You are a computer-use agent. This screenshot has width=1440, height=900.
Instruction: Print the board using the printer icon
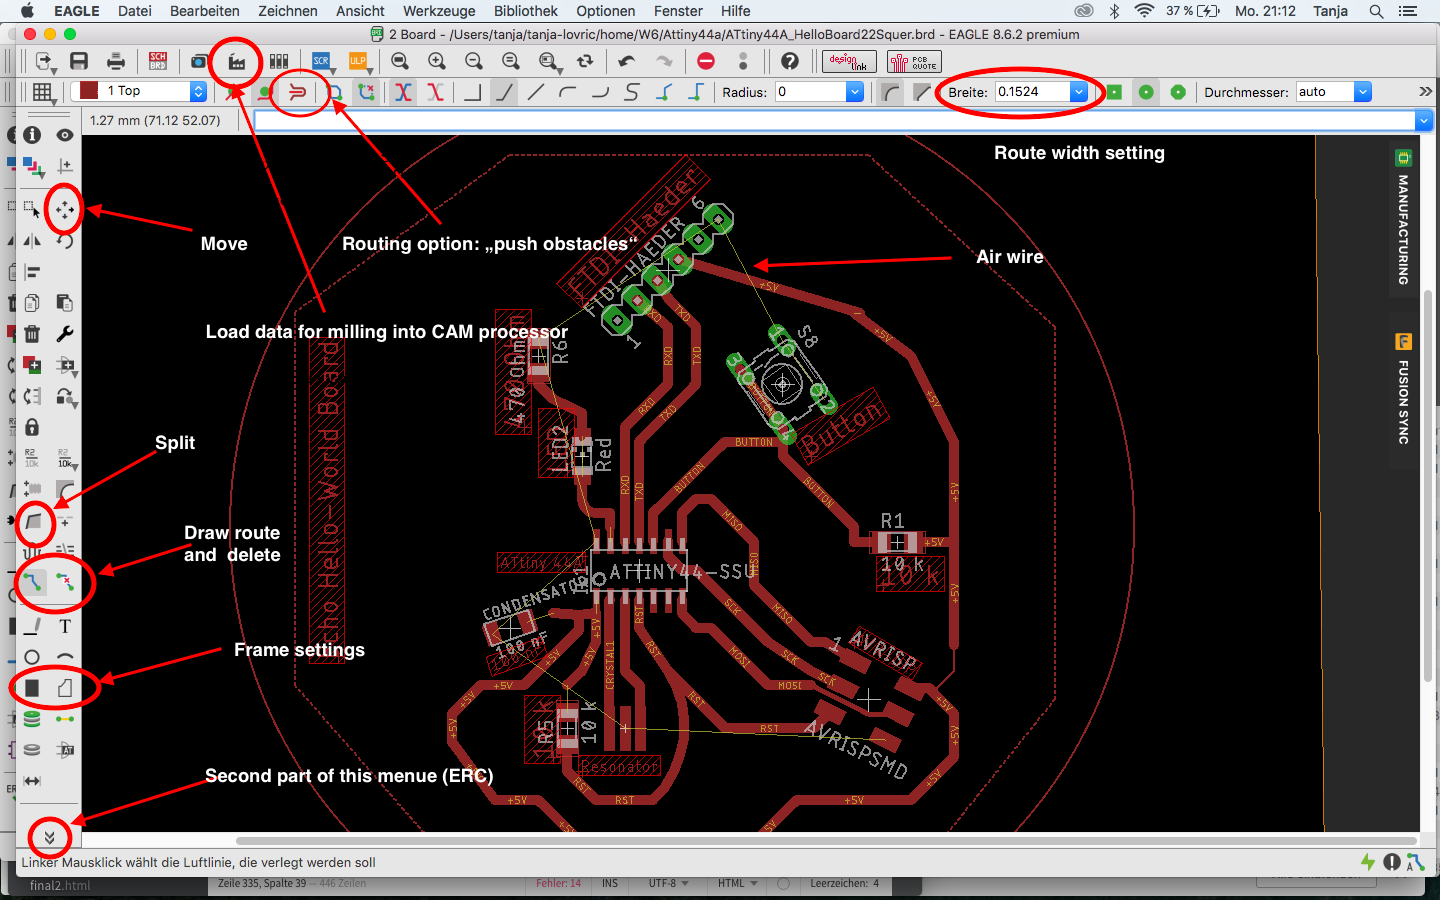116,62
